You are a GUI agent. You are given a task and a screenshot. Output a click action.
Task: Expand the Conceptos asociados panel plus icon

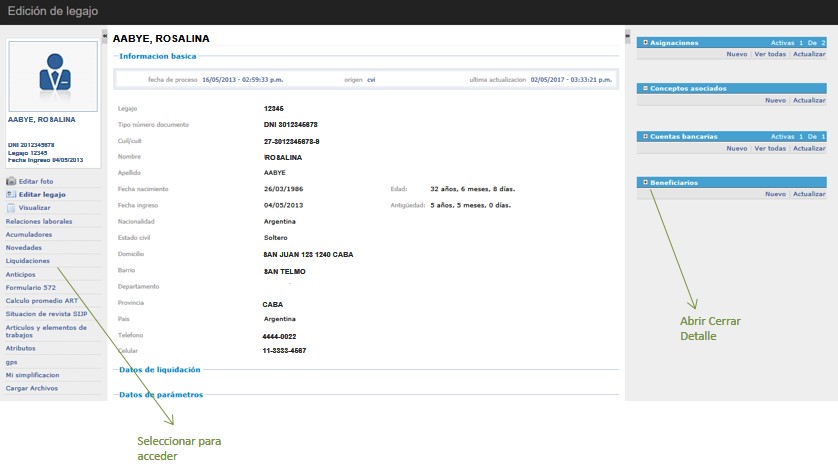[x=646, y=89]
